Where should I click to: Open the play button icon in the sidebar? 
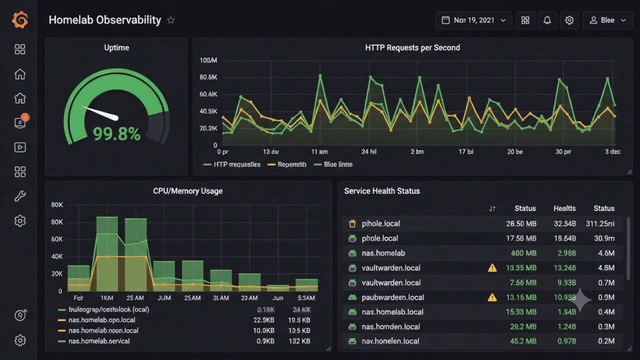pos(20,147)
